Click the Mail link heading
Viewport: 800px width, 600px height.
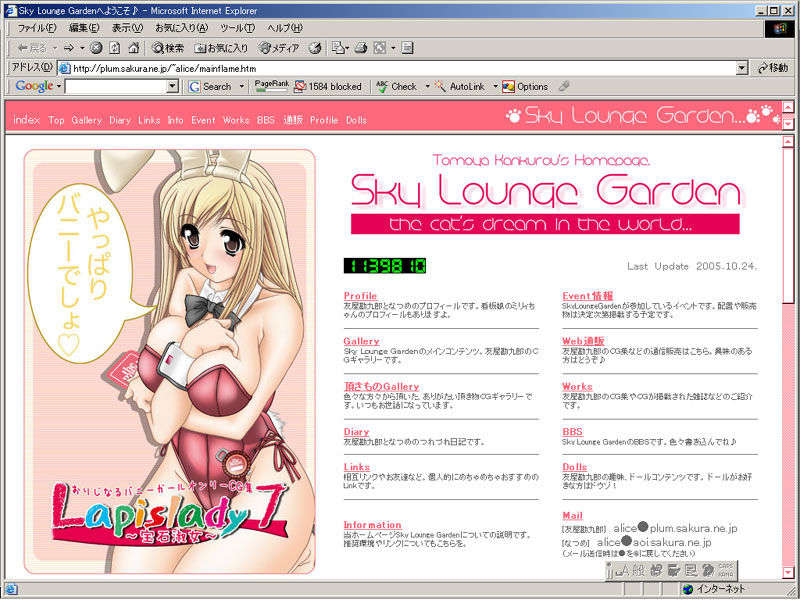point(572,516)
